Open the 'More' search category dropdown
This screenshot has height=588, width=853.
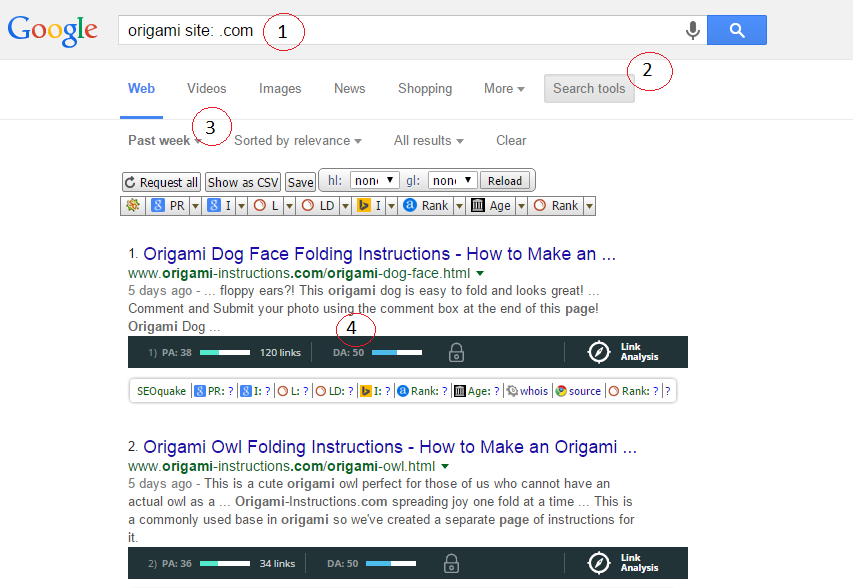click(x=504, y=88)
